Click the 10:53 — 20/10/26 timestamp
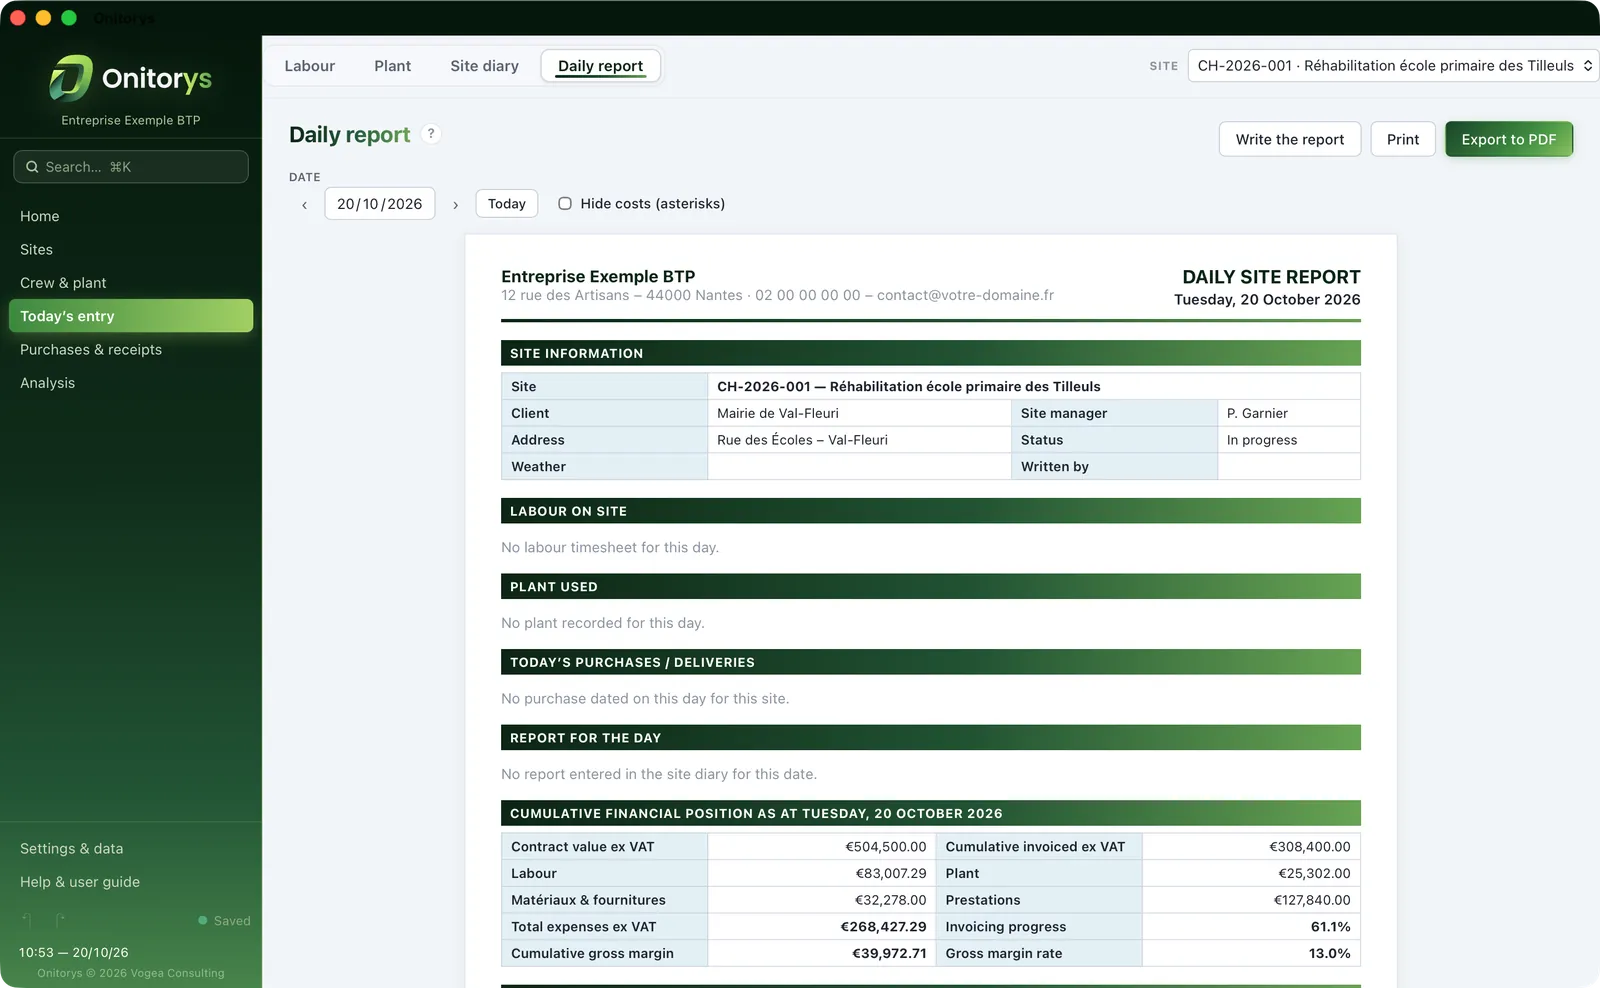This screenshot has height=988, width=1600. tap(74, 953)
